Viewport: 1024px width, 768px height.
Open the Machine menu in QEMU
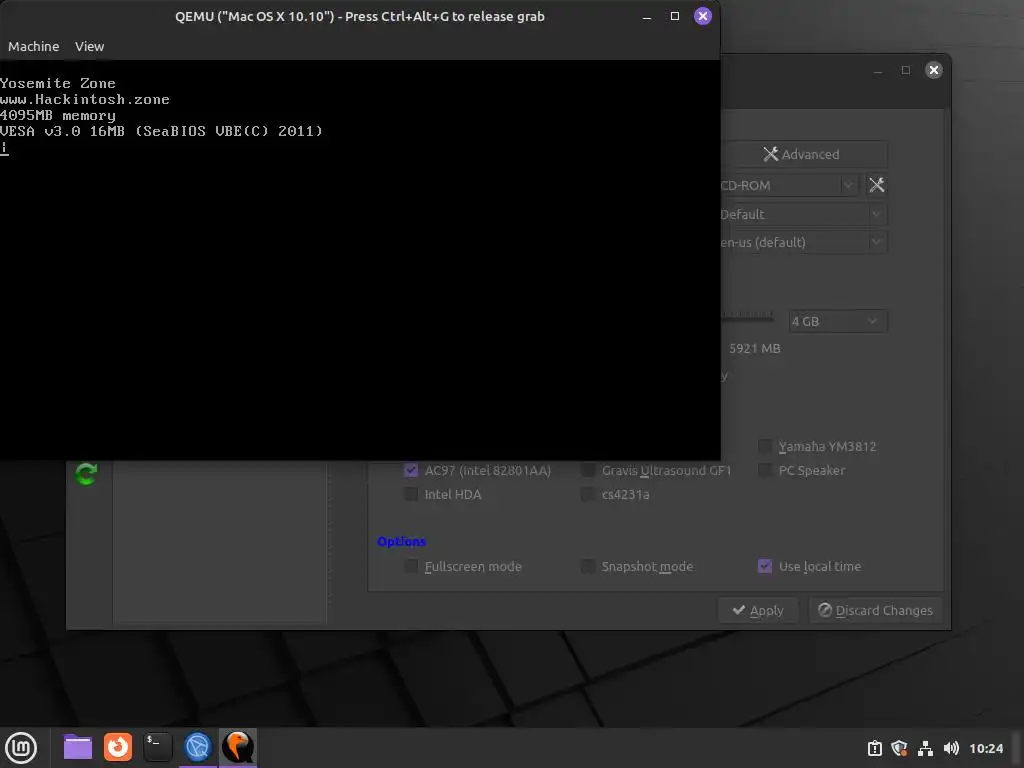pos(33,46)
